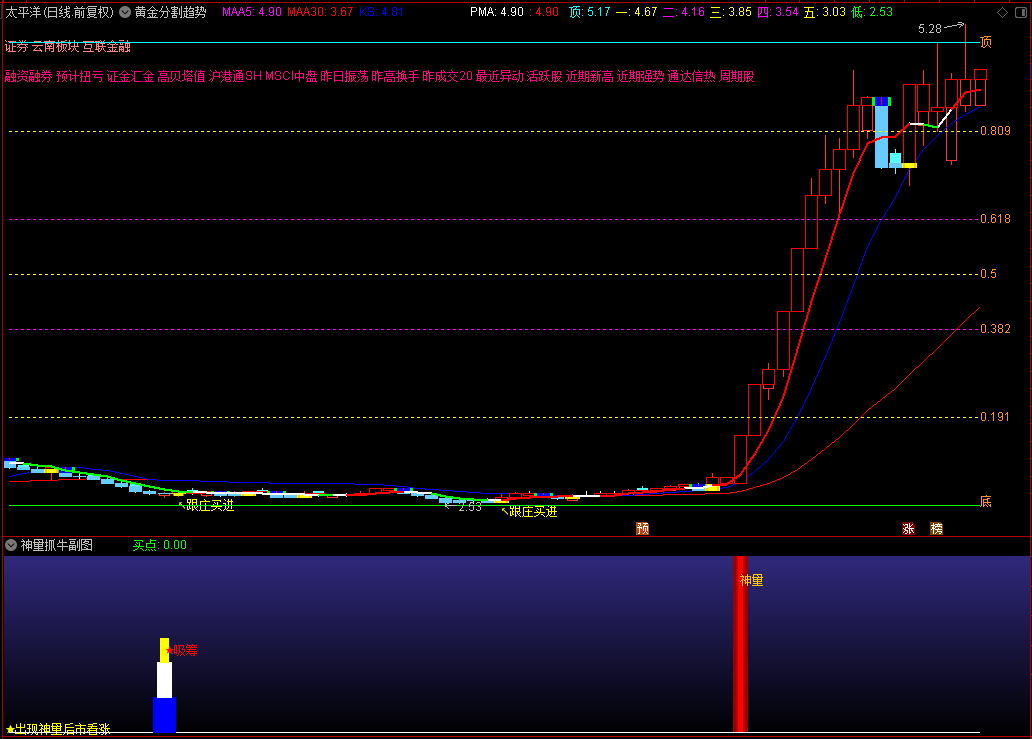Screen dimensions: 1032x739
Task: Click the 0.618 Fibonacci level label
Action: pyautogui.click(x=995, y=219)
